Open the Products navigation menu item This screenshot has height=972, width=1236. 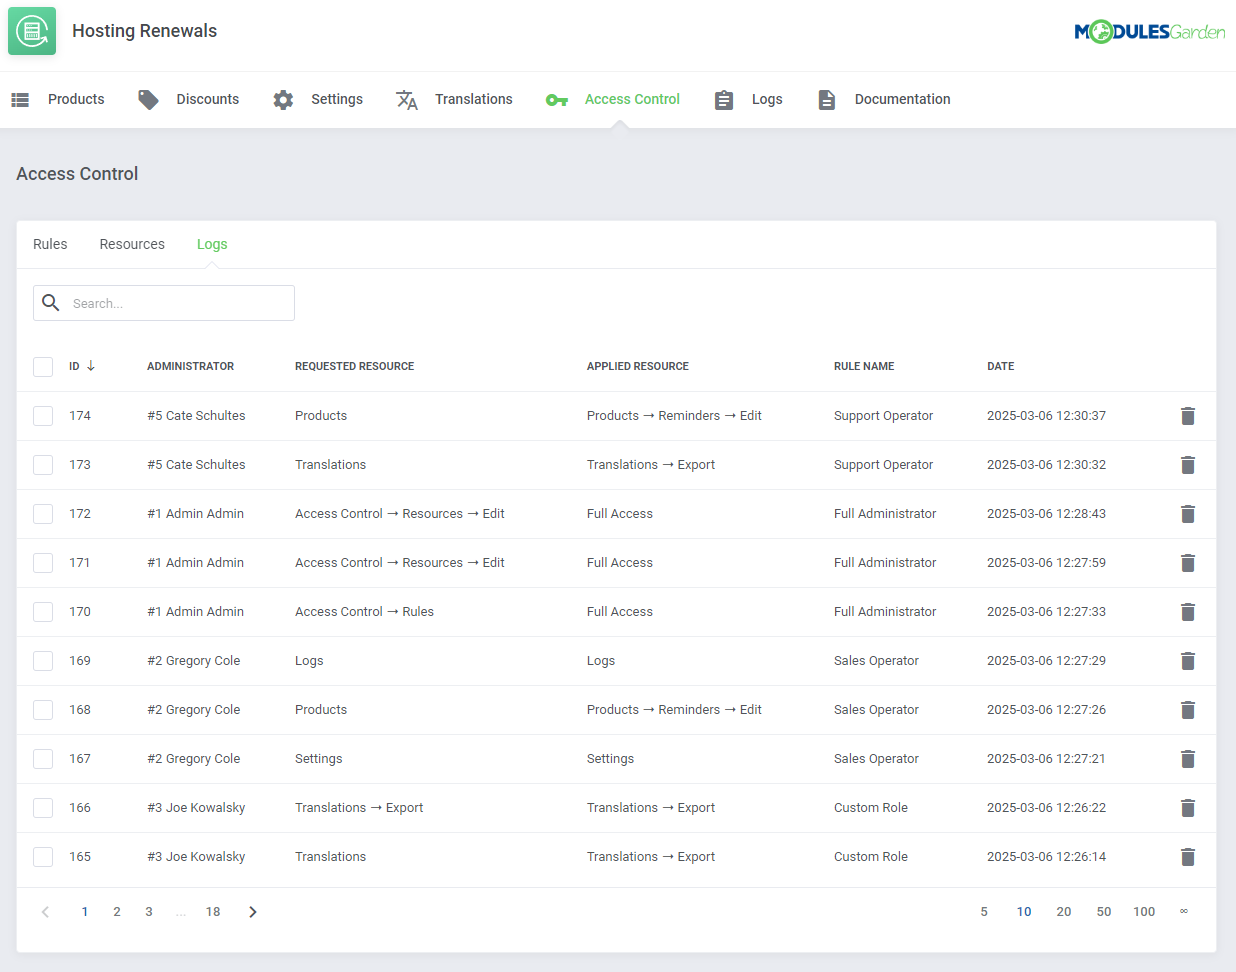(x=76, y=99)
